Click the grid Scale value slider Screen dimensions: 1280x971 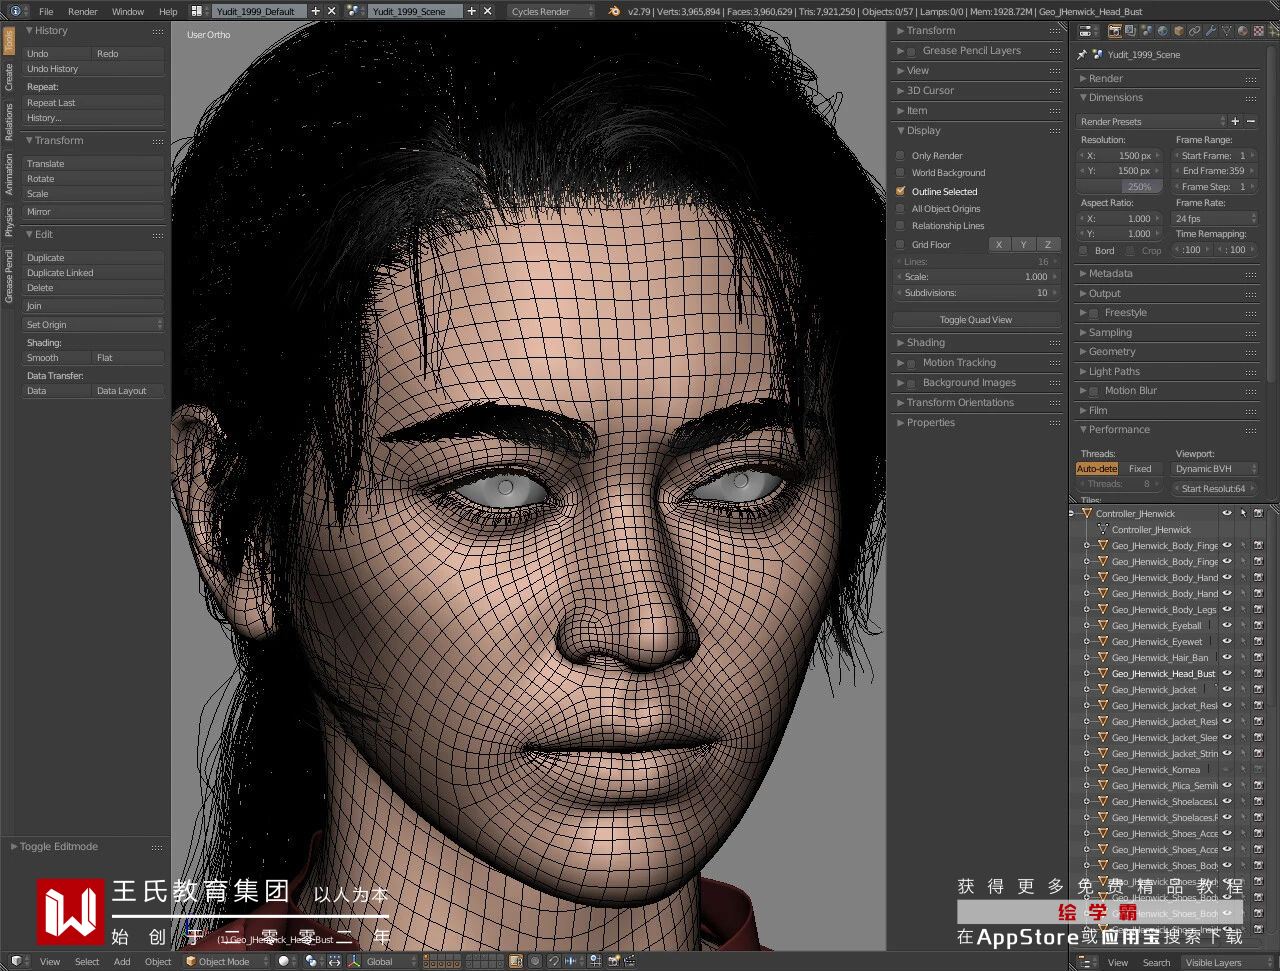click(976, 277)
